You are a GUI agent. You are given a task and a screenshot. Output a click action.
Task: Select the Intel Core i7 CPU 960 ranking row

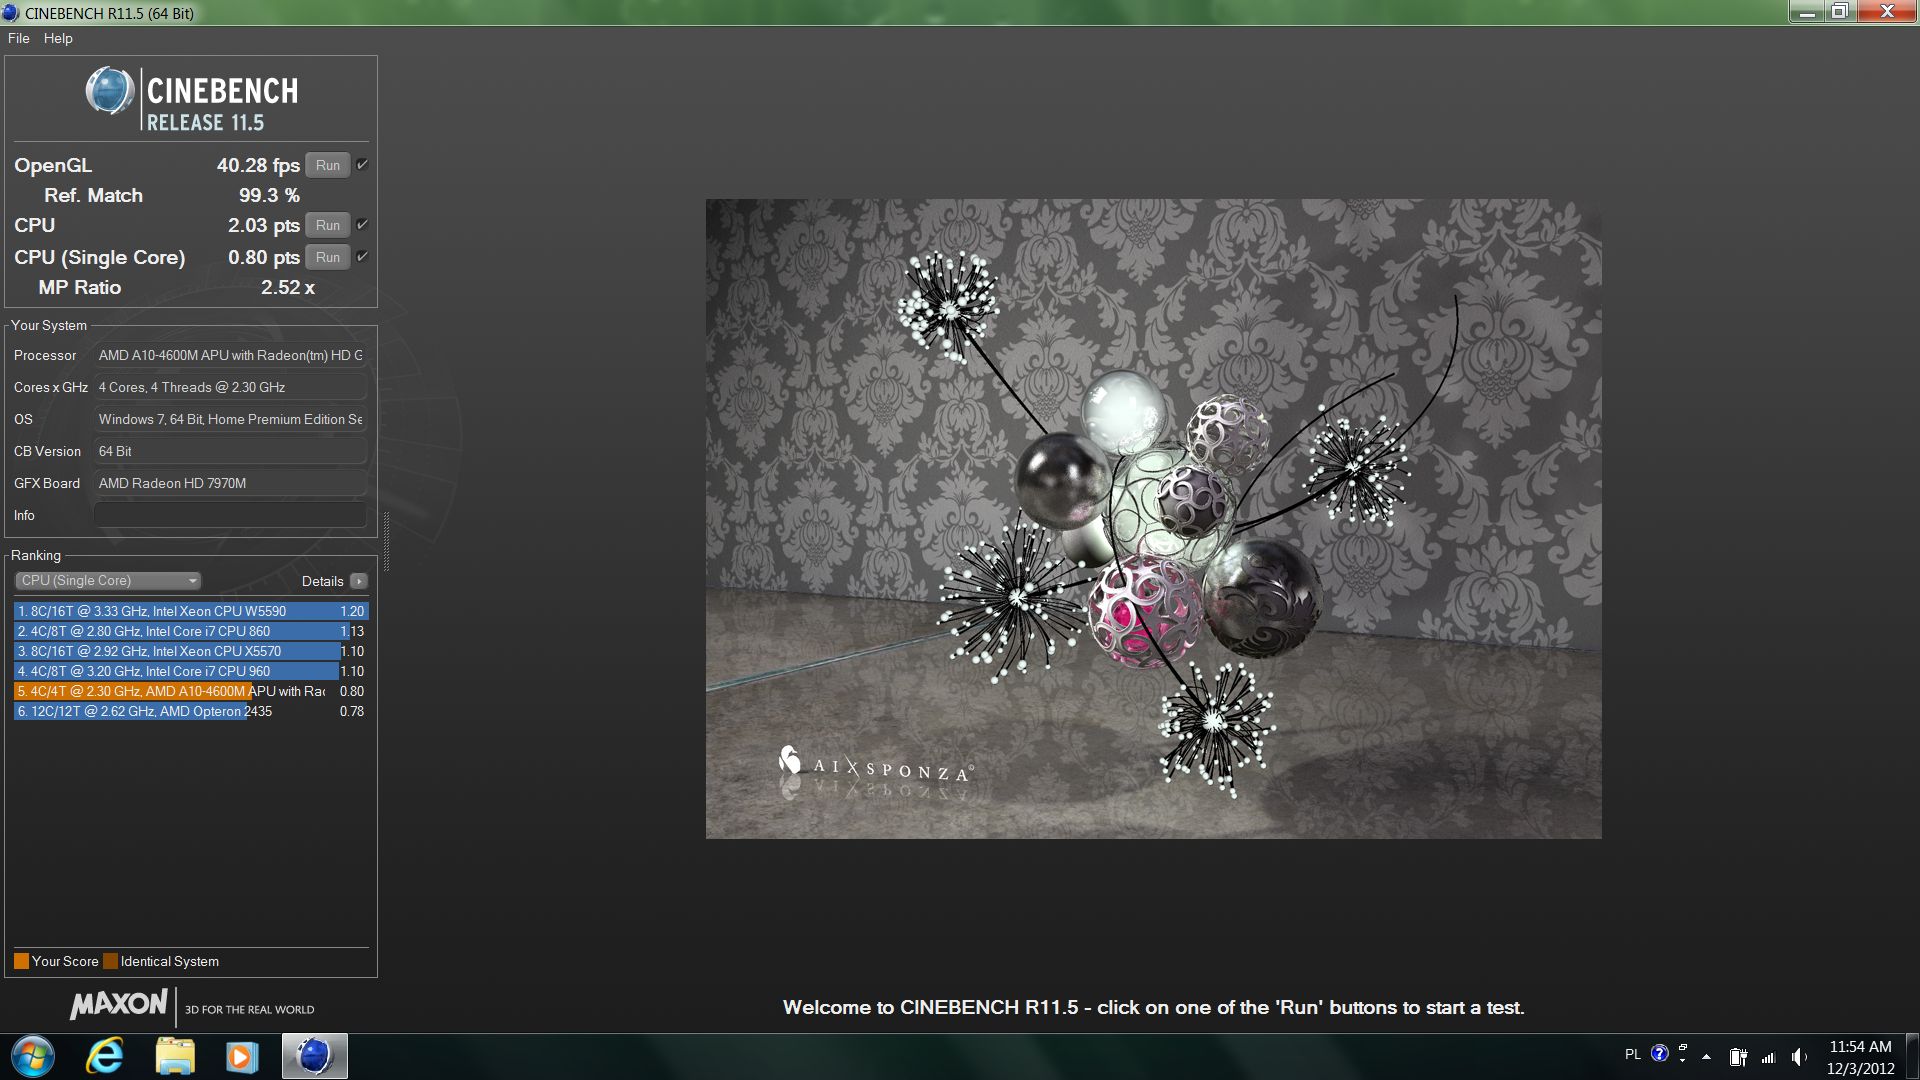191,671
